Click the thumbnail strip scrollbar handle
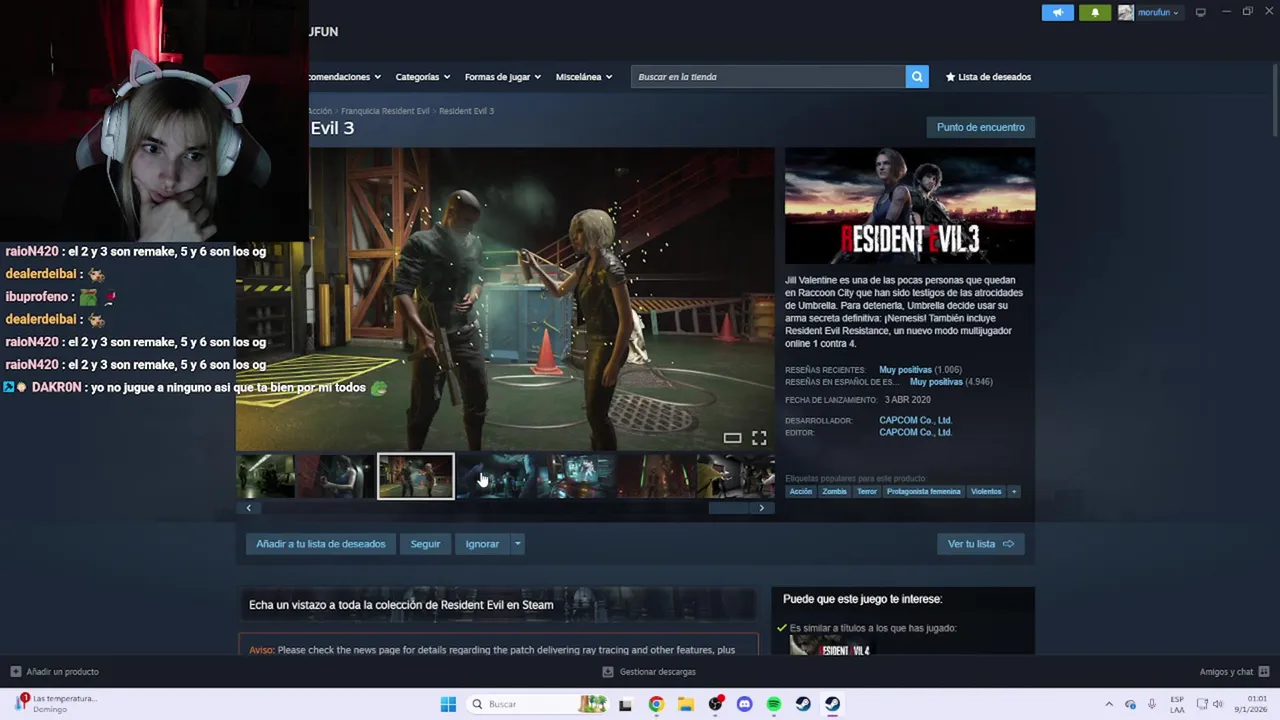This screenshot has width=1280, height=720. point(728,508)
